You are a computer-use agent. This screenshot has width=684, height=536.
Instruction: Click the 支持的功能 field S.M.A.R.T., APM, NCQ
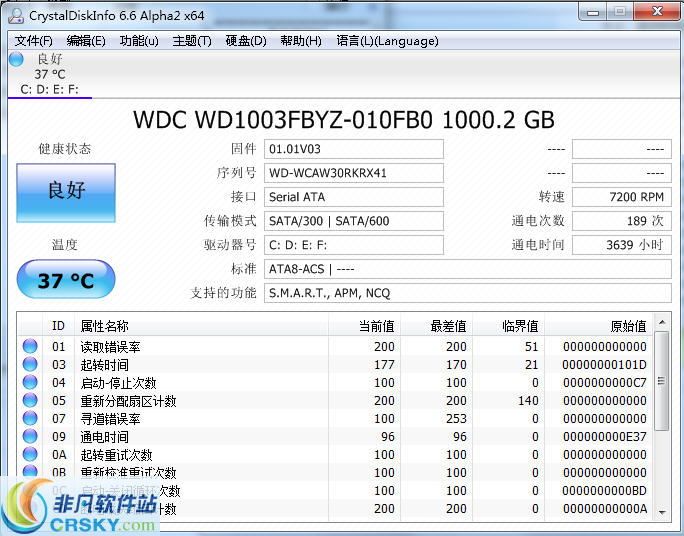pos(468,293)
